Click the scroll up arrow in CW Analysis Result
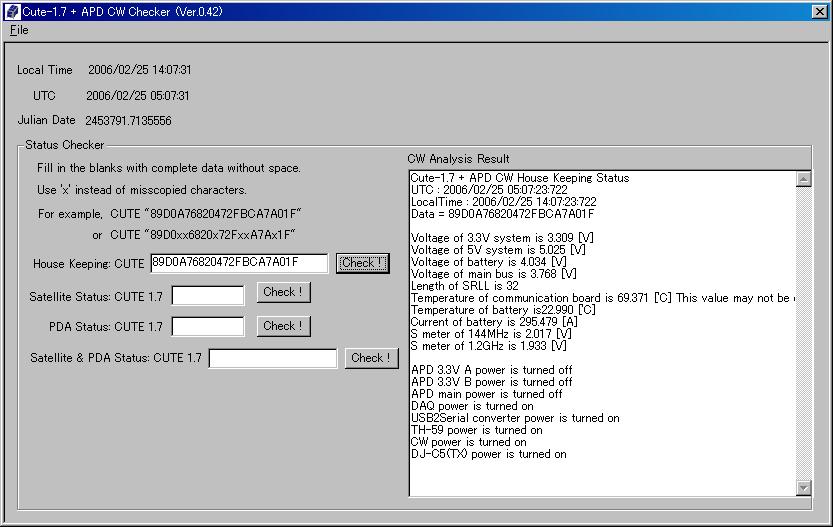The height and width of the screenshot is (527, 833). click(803, 179)
